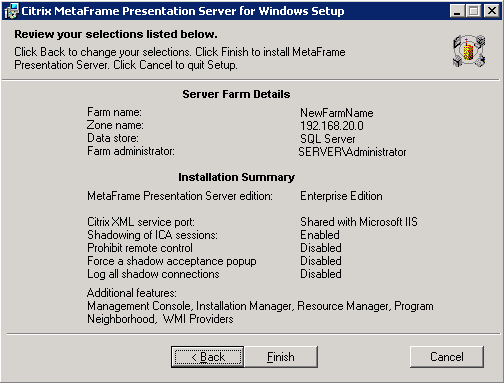This screenshot has height=383, width=504.
Task: Minimize the Setup window
Action: [457, 11]
